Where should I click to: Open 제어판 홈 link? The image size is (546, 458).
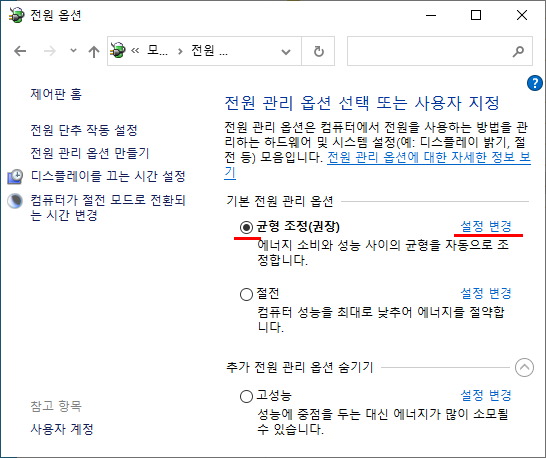coord(56,94)
